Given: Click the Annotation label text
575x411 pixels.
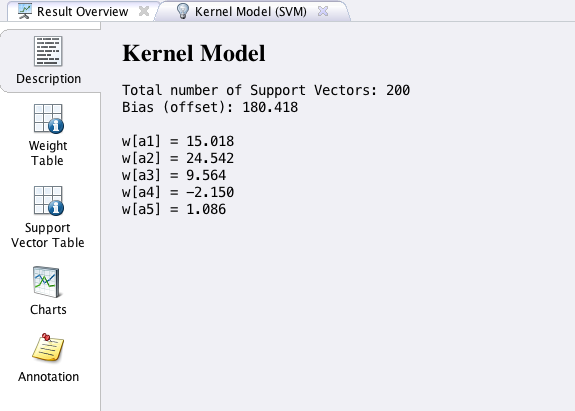Looking at the screenshot, I should coord(48,377).
